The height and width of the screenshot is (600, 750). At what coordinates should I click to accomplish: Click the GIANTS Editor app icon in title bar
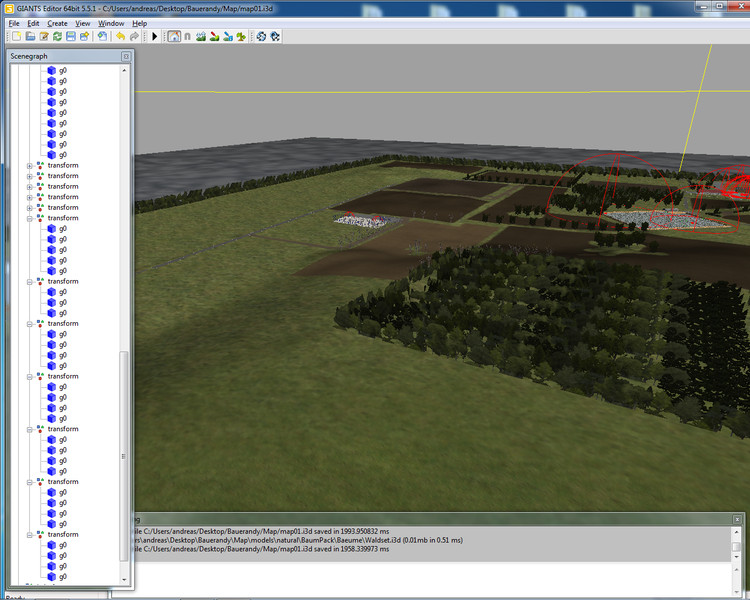pyautogui.click(x=9, y=9)
